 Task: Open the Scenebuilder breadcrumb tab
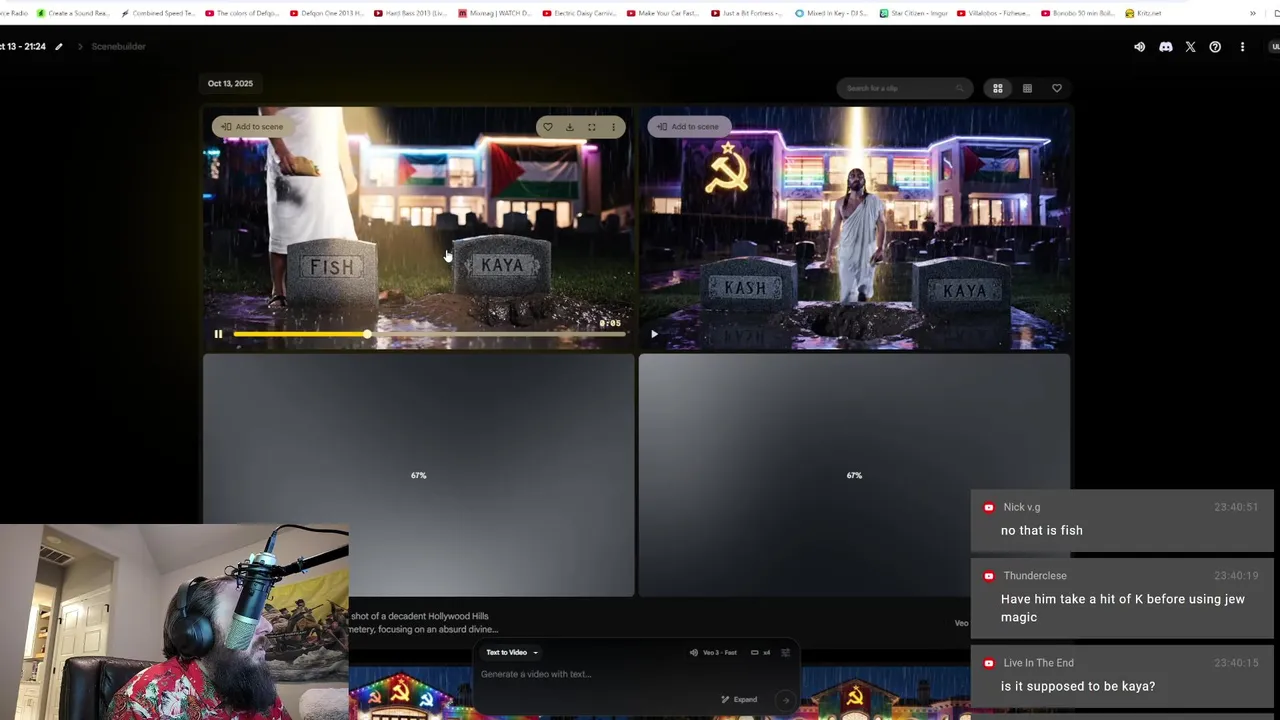click(118, 47)
